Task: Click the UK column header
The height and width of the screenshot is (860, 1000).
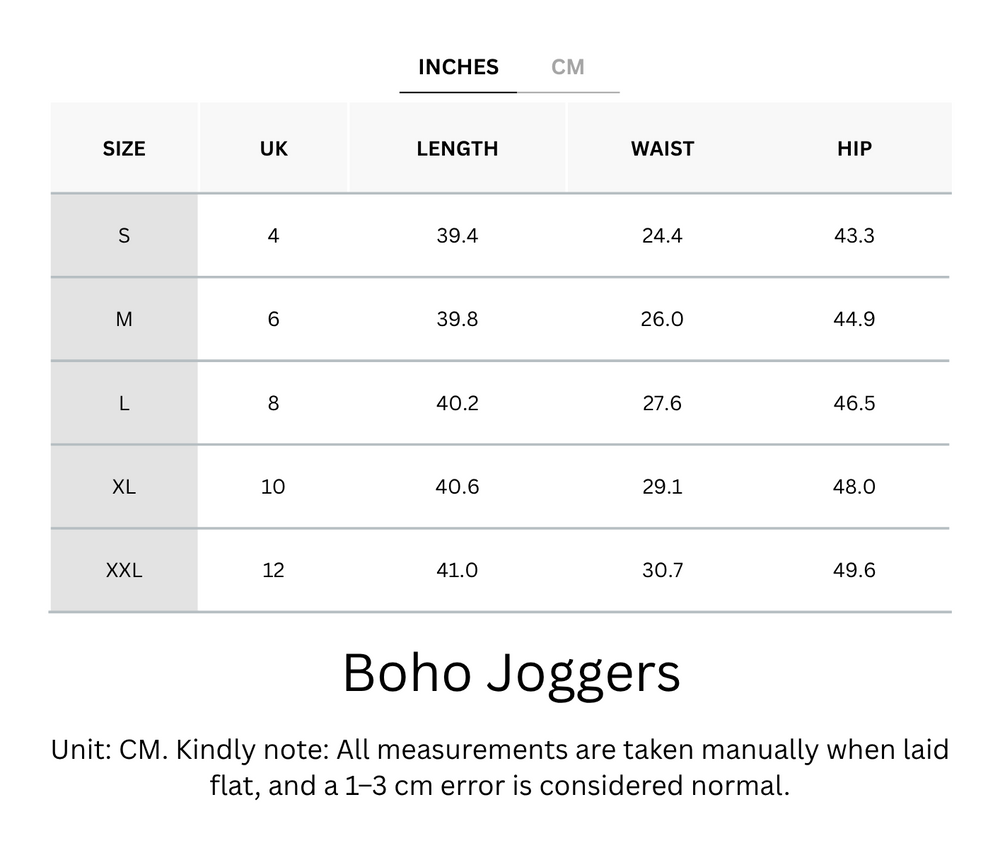Action: click(x=273, y=148)
